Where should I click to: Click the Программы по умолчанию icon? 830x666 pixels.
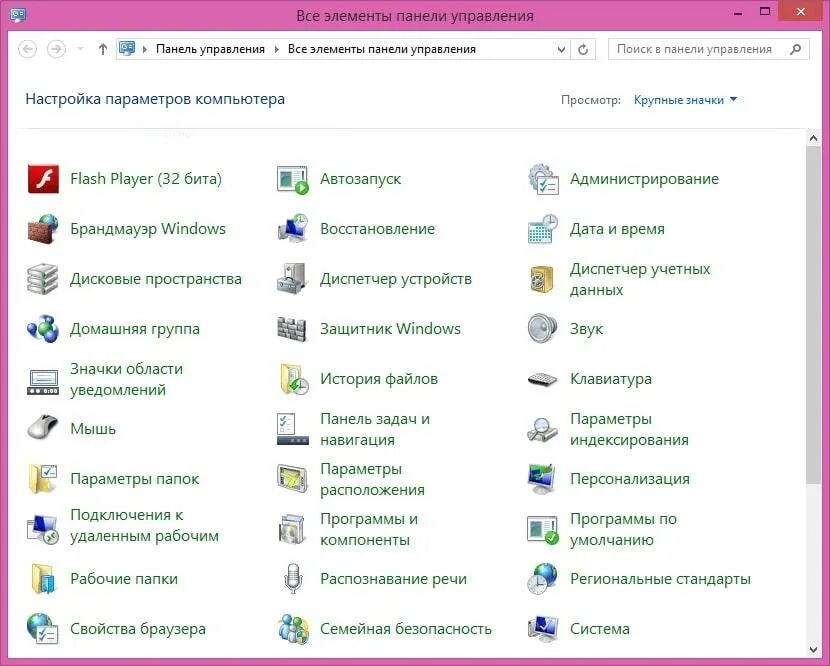coord(543,530)
